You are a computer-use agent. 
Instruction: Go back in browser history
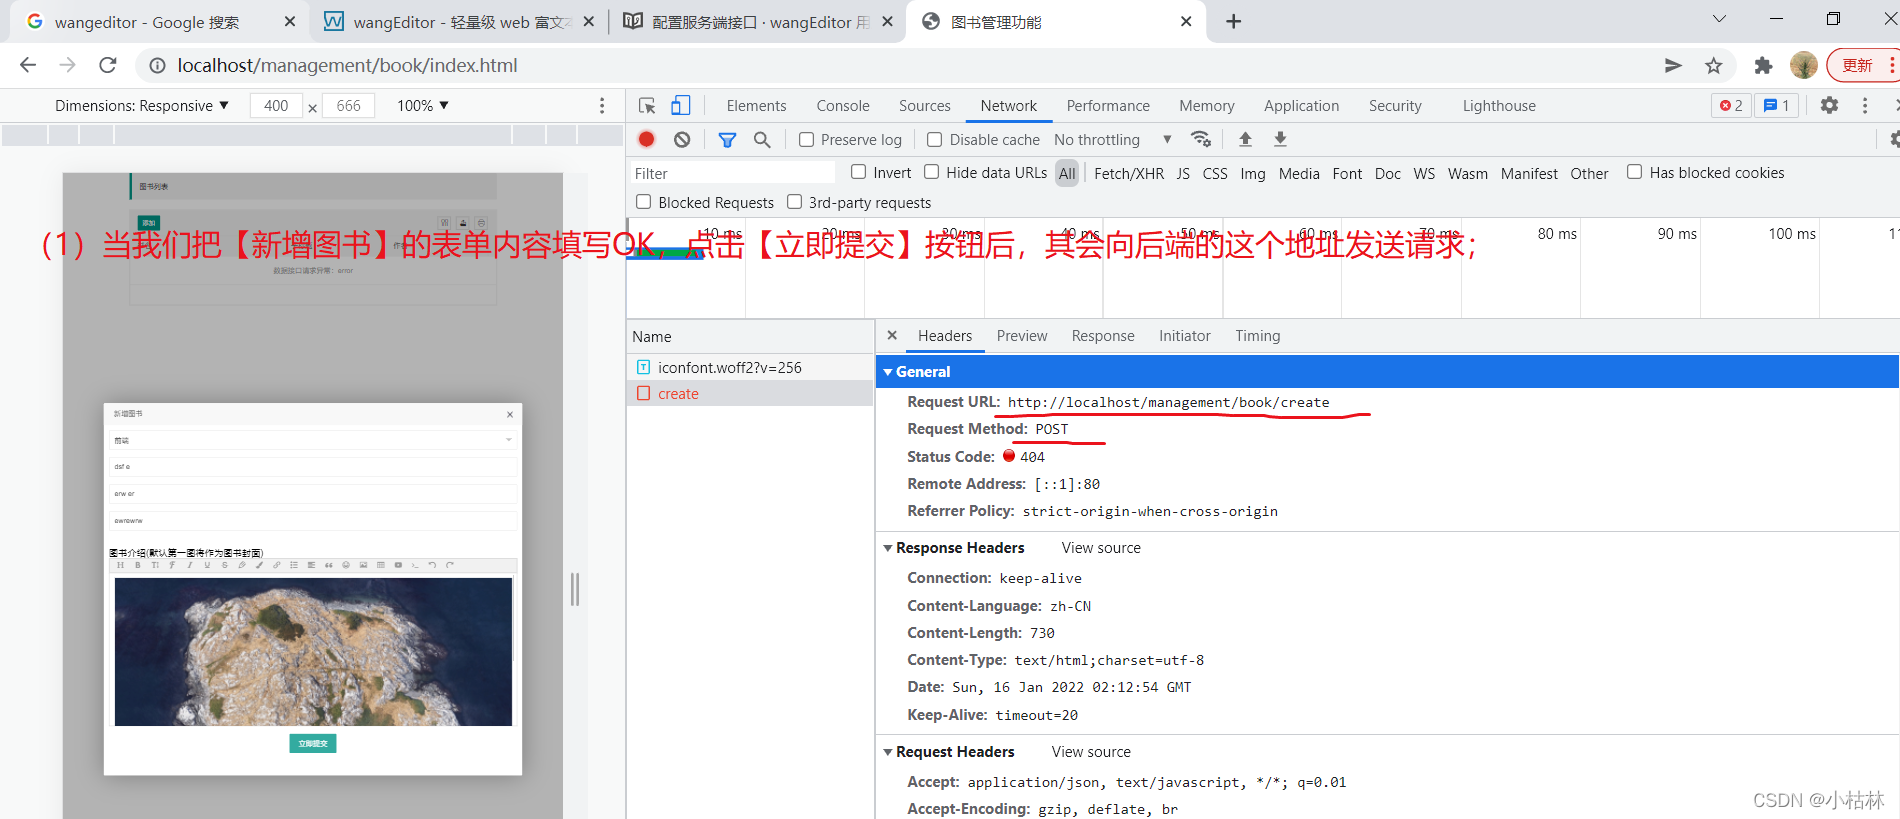point(28,65)
